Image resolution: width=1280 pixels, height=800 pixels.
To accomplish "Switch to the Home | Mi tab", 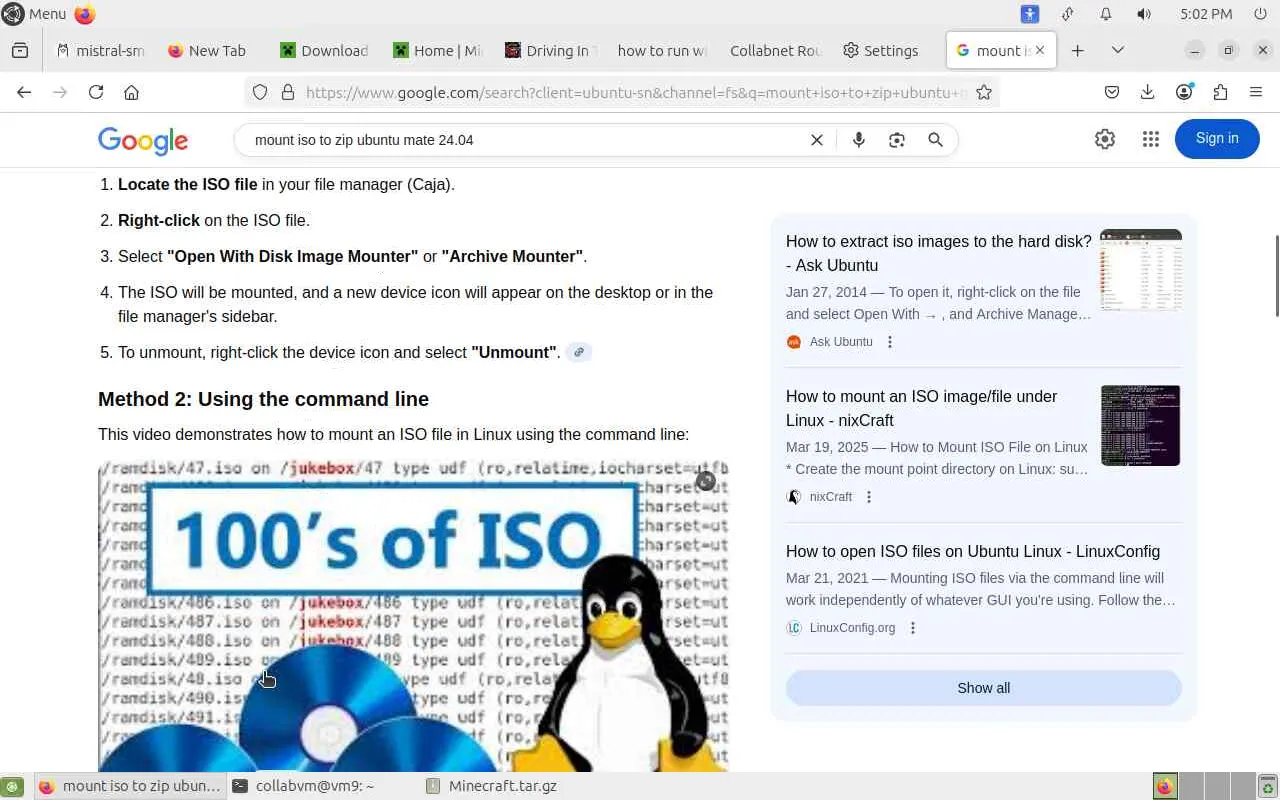I will pyautogui.click(x=438, y=50).
